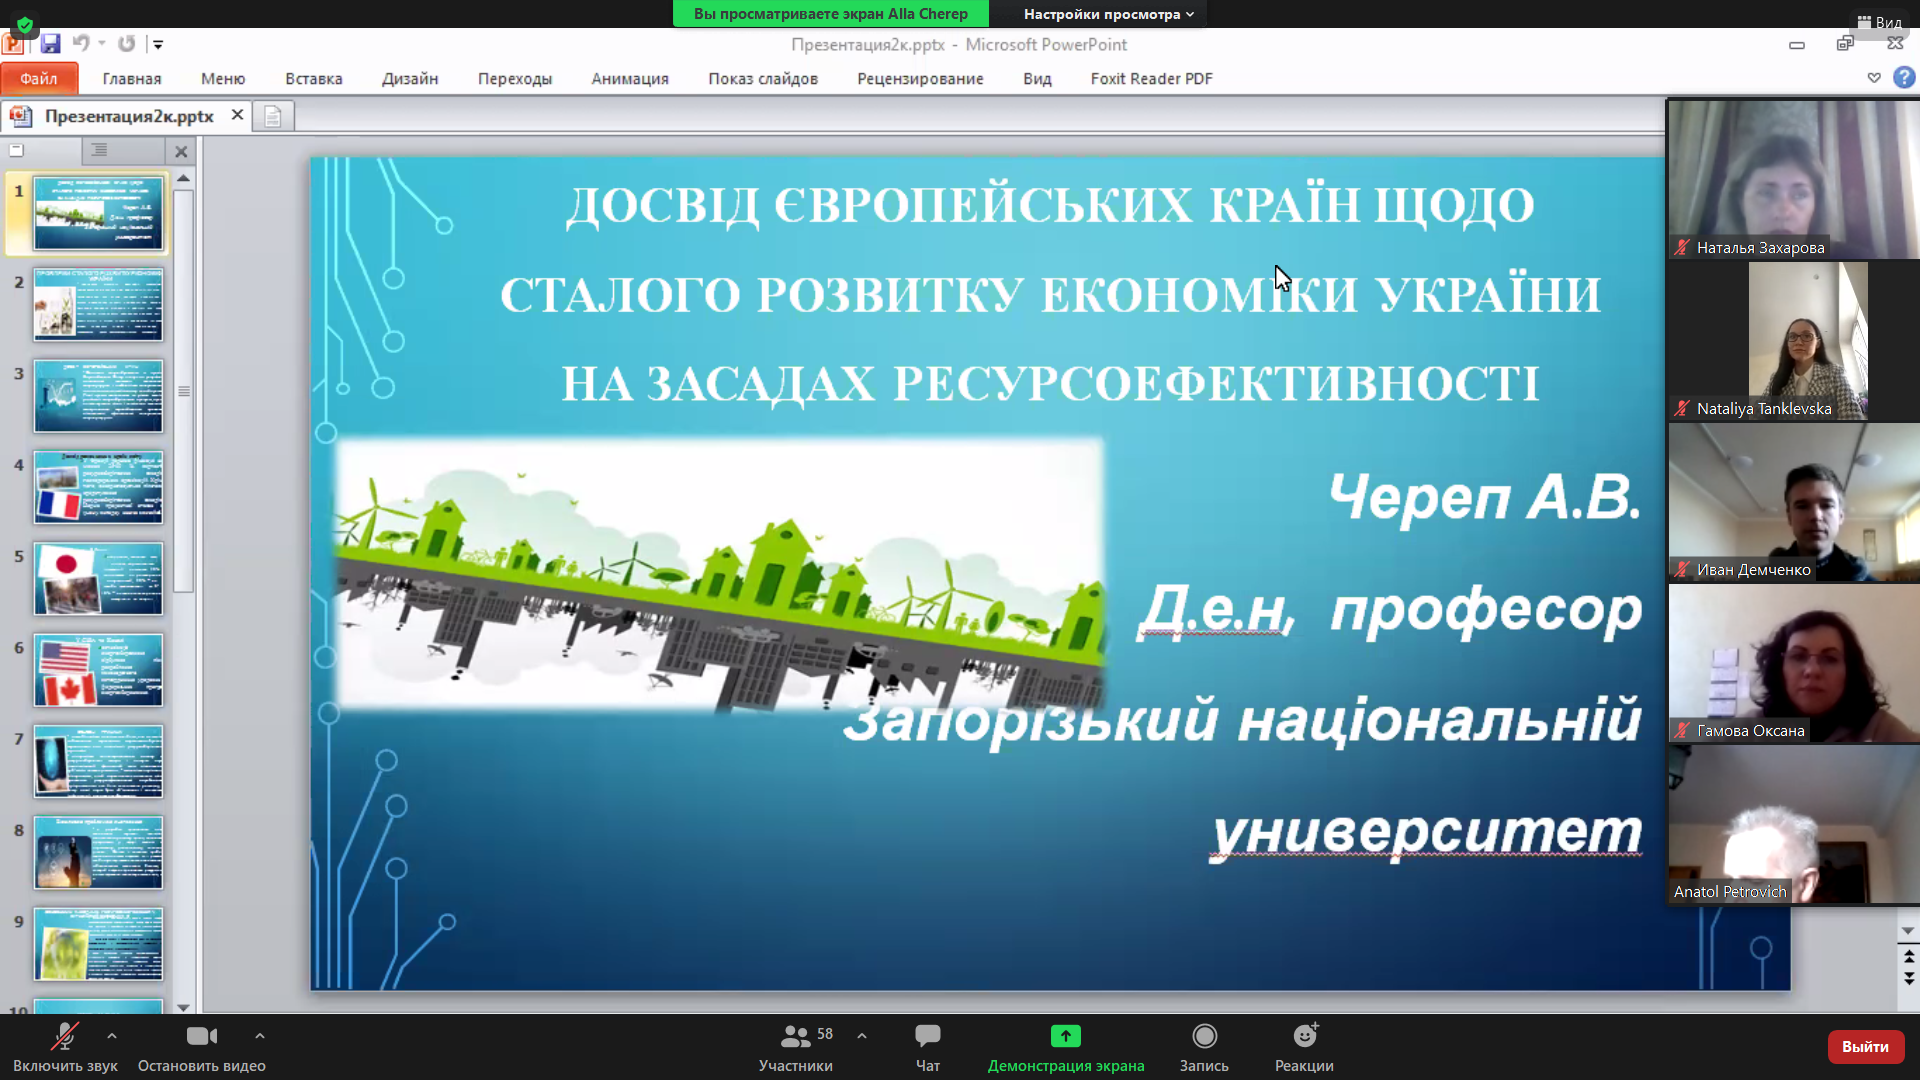Screen dimensions: 1920x1080
Task: Click the green screen share icon
Action: 1065,1037
